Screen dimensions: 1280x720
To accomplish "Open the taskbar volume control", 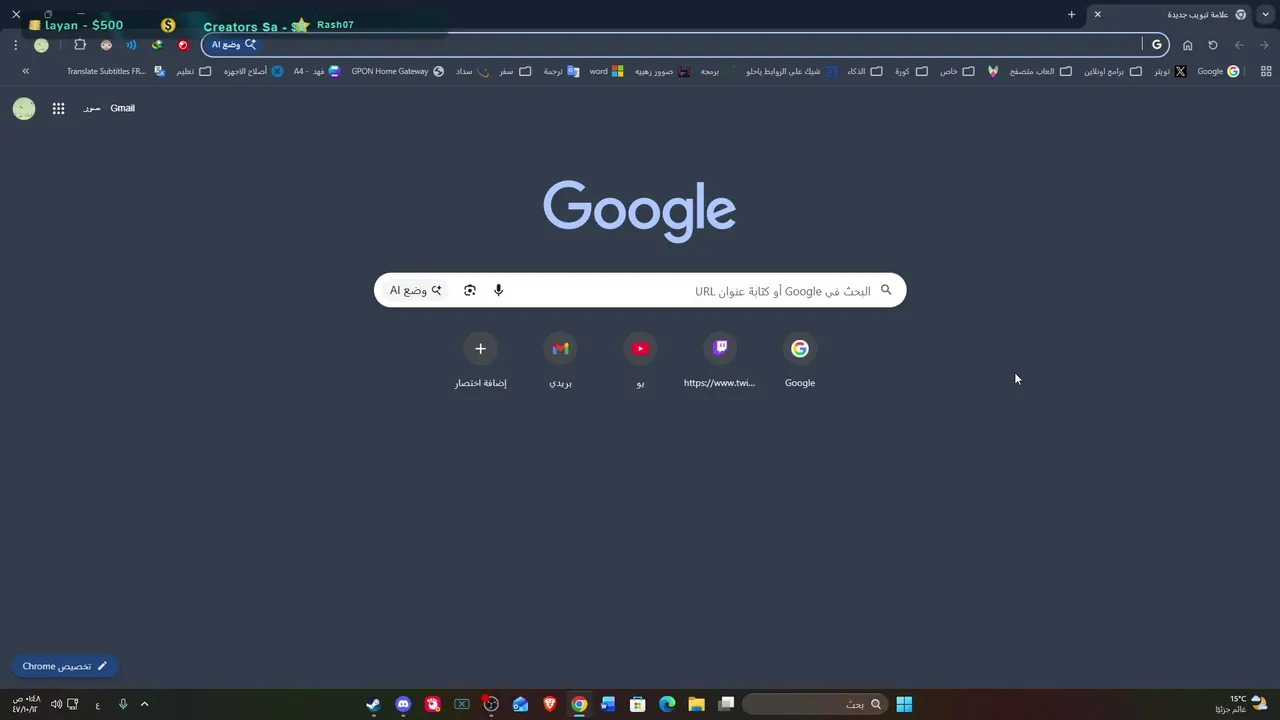I will coord(56,704).
